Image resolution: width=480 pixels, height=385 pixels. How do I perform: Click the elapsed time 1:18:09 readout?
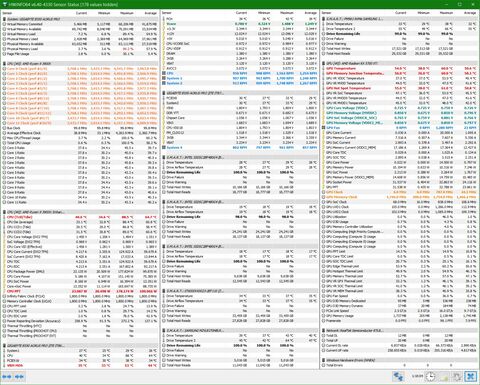coord(417,376)
